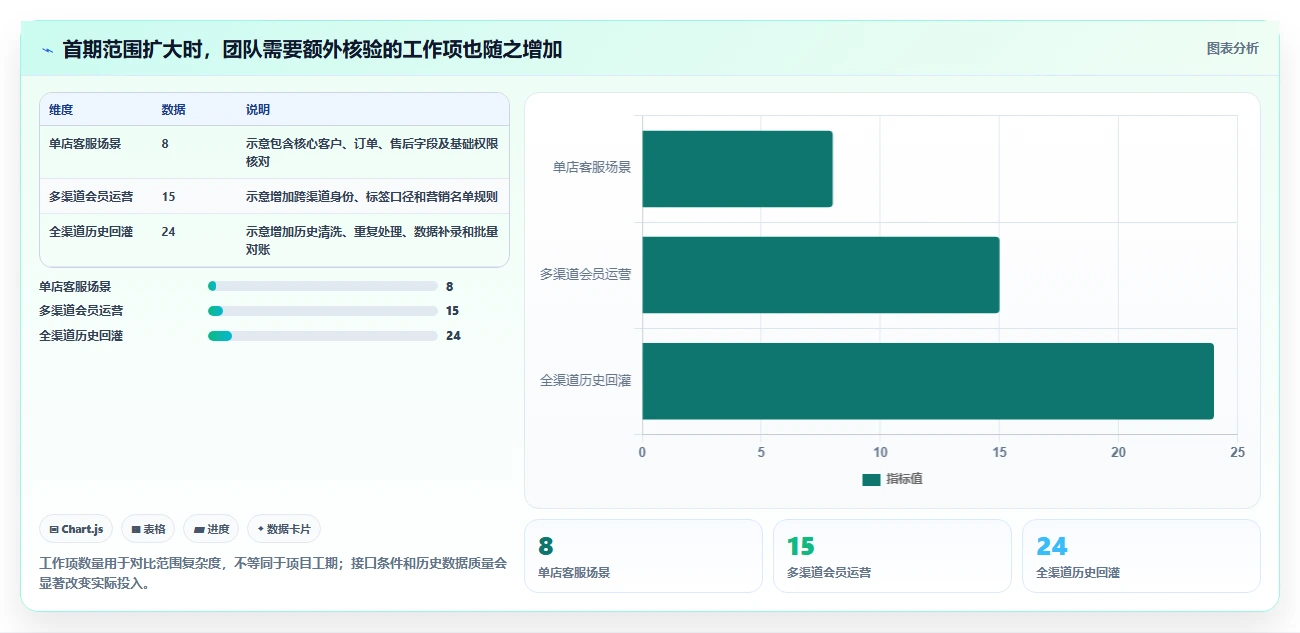Select the 数据卡片 tag chip
Screen dimensions: 1300x633
point(284,529)
